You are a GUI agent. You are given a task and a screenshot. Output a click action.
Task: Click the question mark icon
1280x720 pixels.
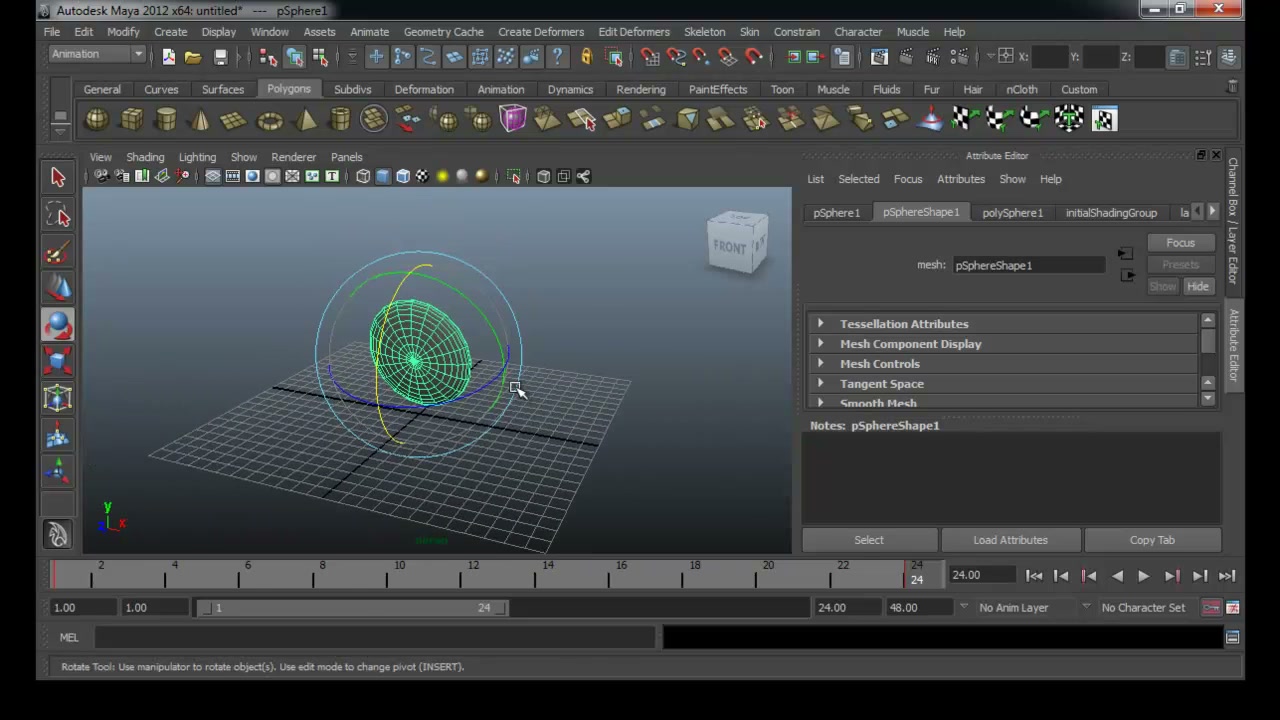tap(557, 57)
